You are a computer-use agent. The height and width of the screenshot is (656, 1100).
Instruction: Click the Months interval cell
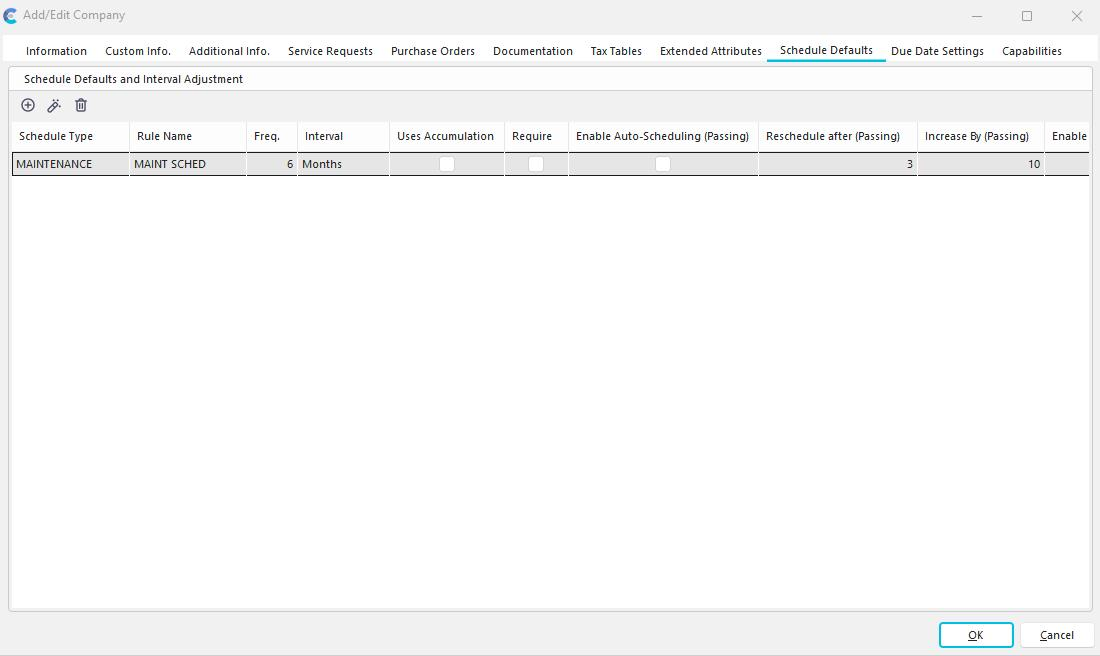pos(343,164)
